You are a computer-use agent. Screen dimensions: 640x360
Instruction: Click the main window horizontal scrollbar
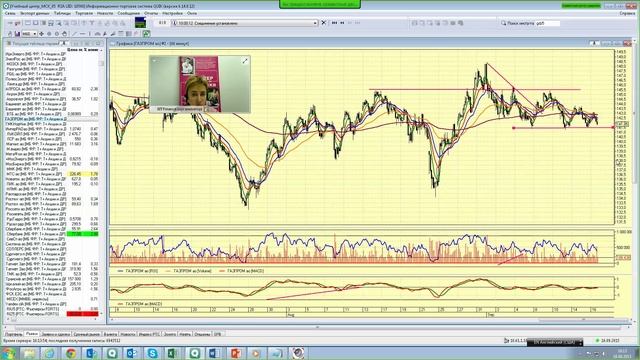coord(318,327)
